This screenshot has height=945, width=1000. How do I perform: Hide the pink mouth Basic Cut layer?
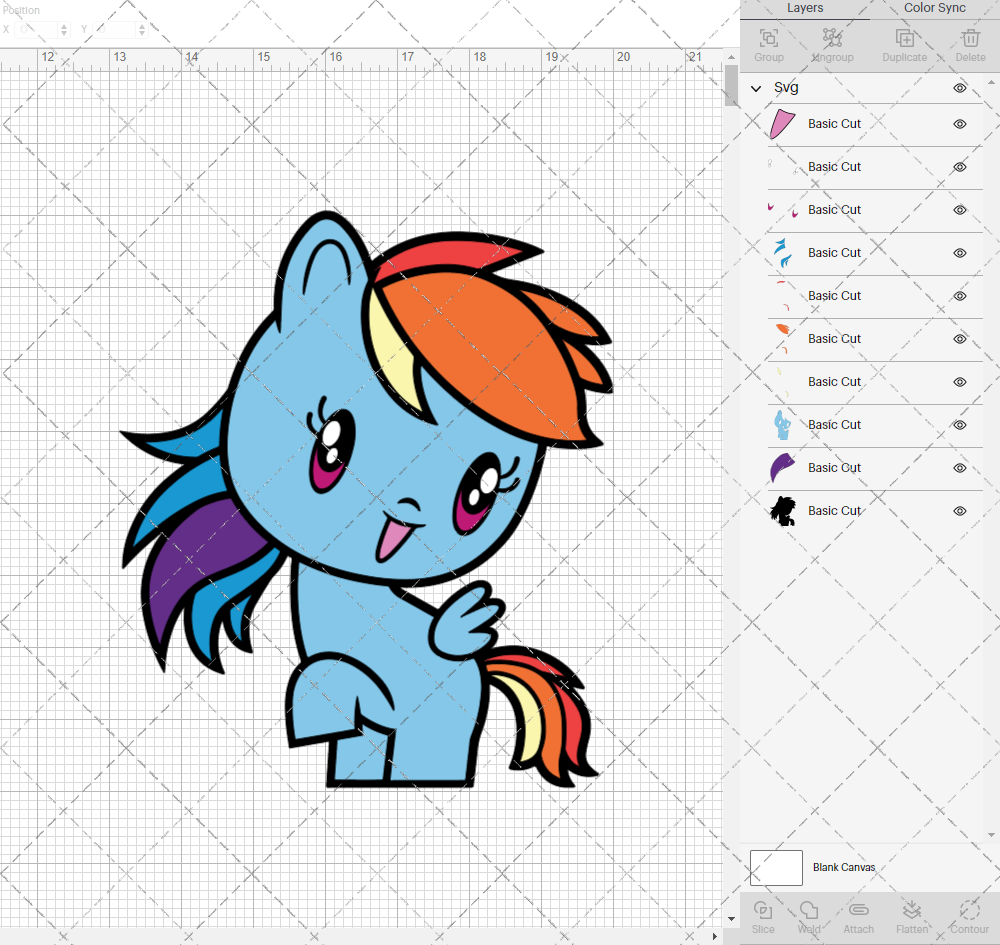(959, 124)
